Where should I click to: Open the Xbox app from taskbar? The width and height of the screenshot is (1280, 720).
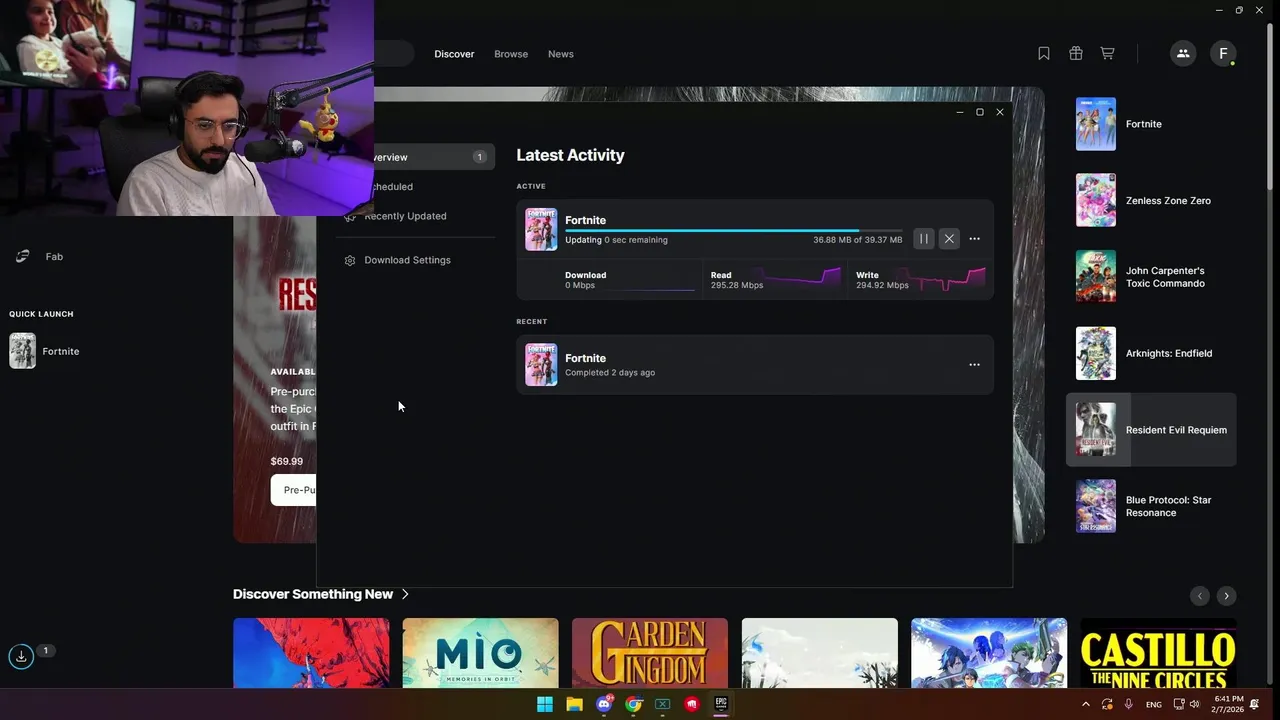[662, 704]
